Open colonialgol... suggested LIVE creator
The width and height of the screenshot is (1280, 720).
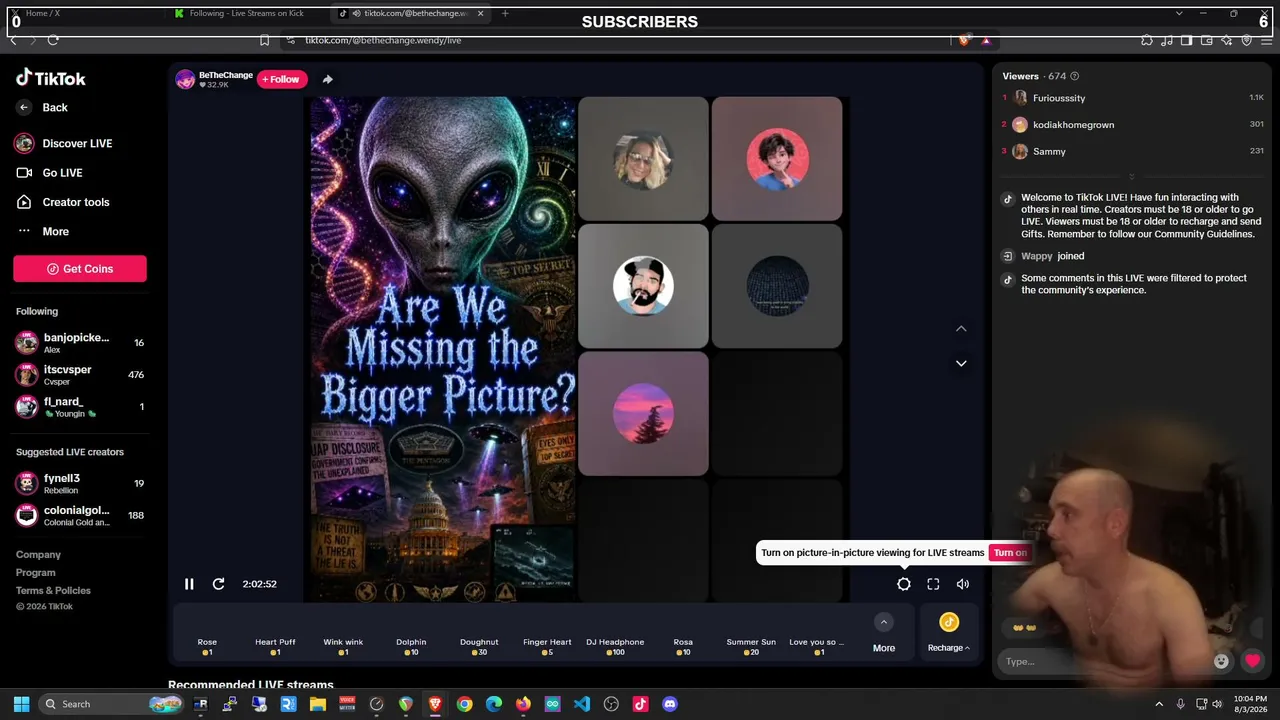tap(80, 515)
